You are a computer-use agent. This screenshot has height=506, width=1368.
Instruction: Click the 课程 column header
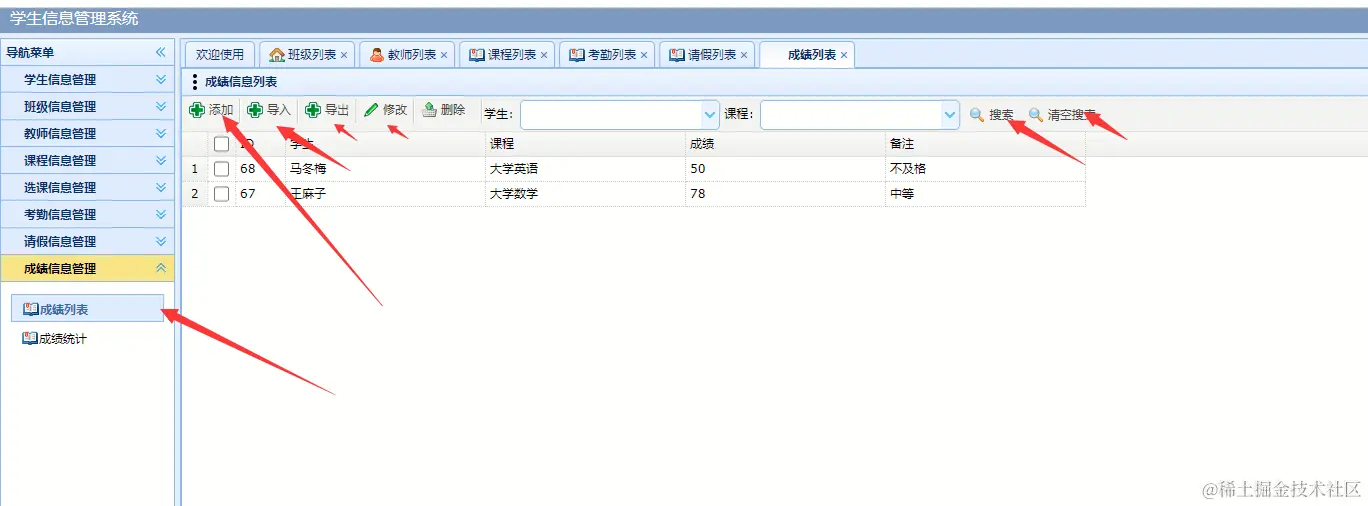tap(585, 144)
